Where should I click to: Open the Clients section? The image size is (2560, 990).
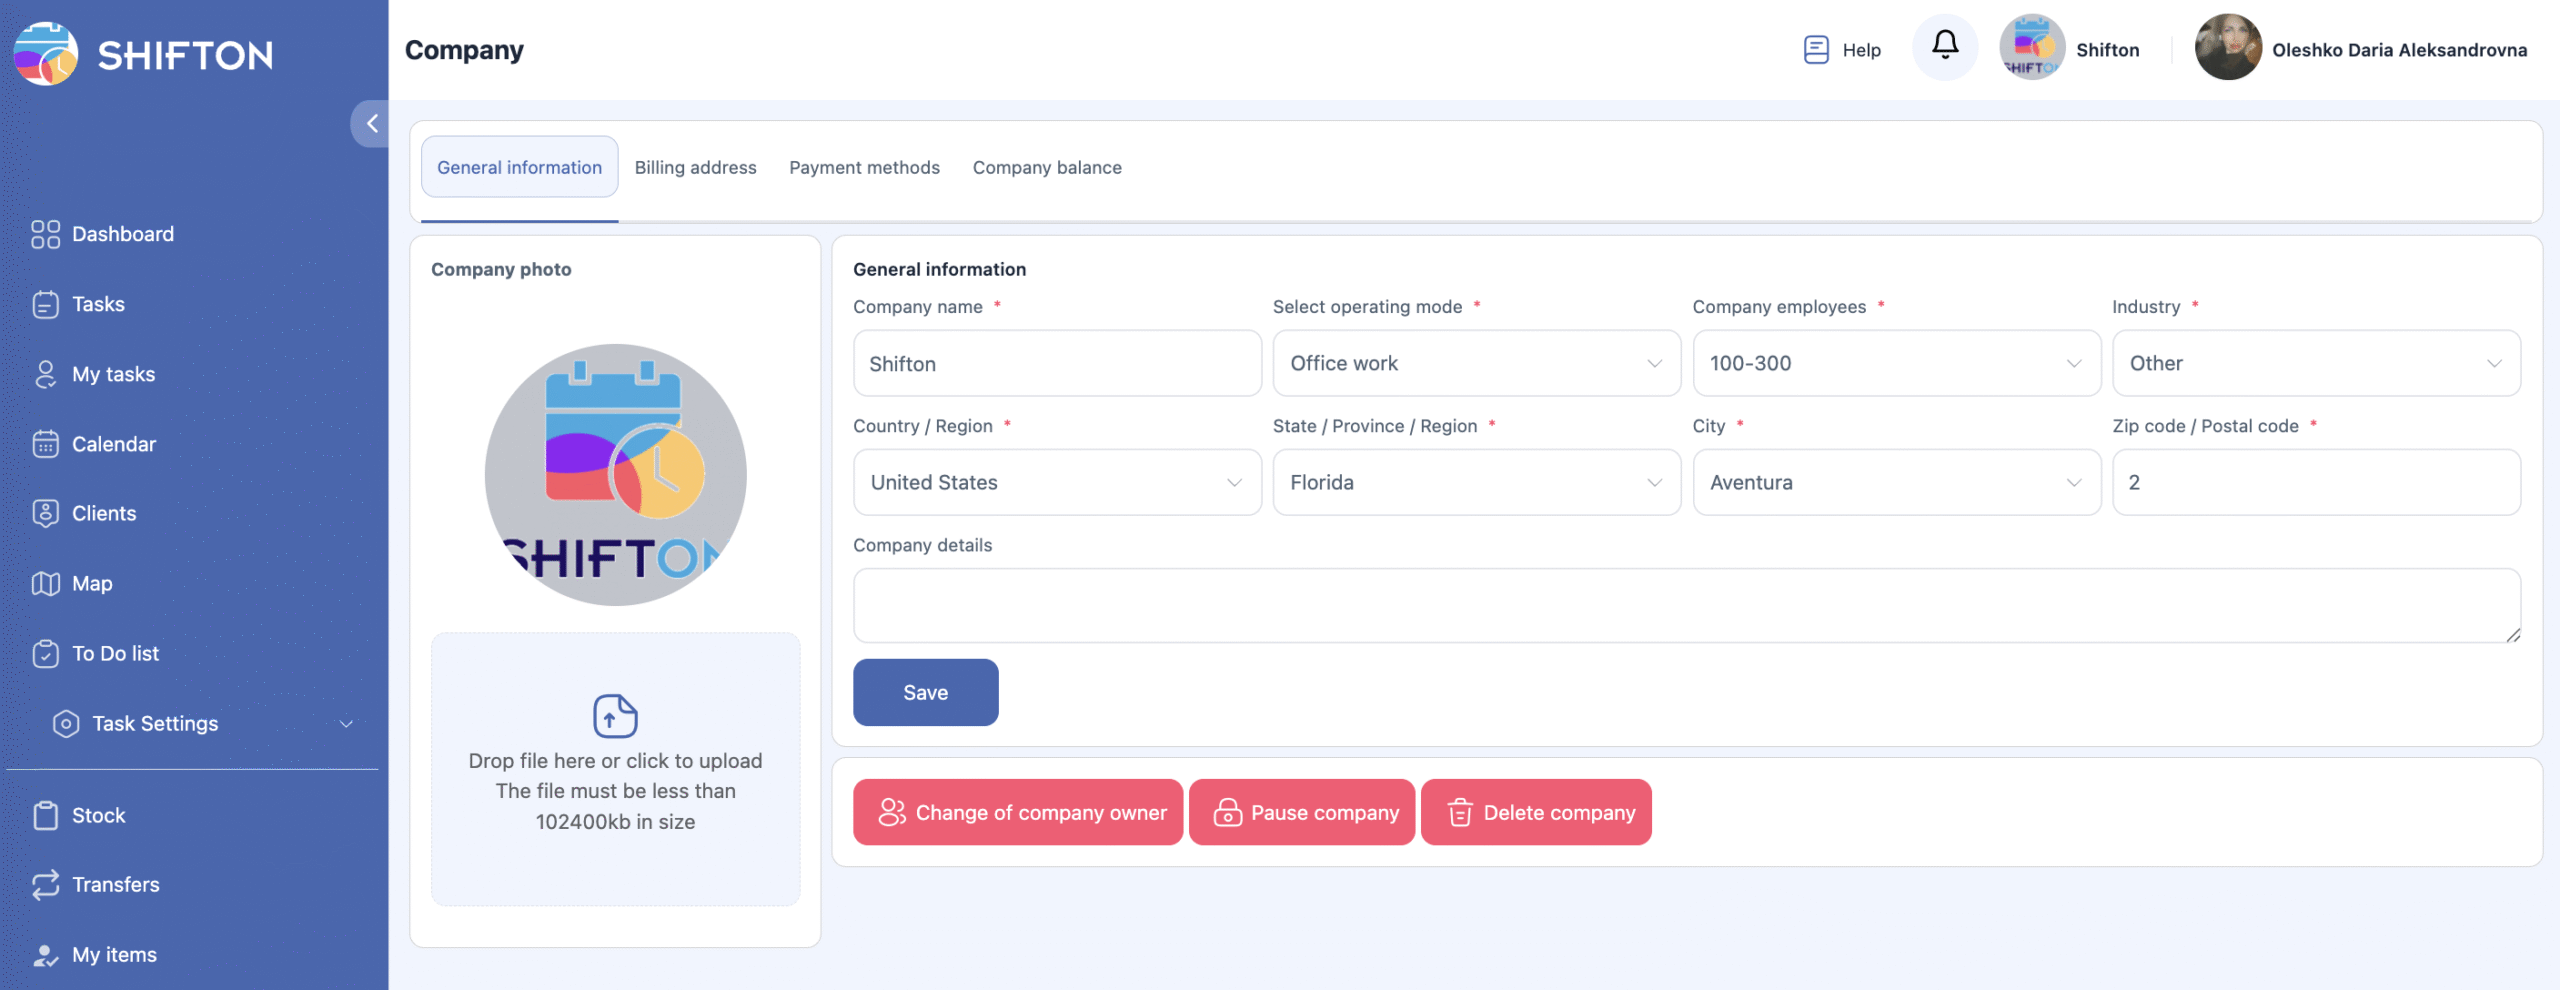[103, 514]
